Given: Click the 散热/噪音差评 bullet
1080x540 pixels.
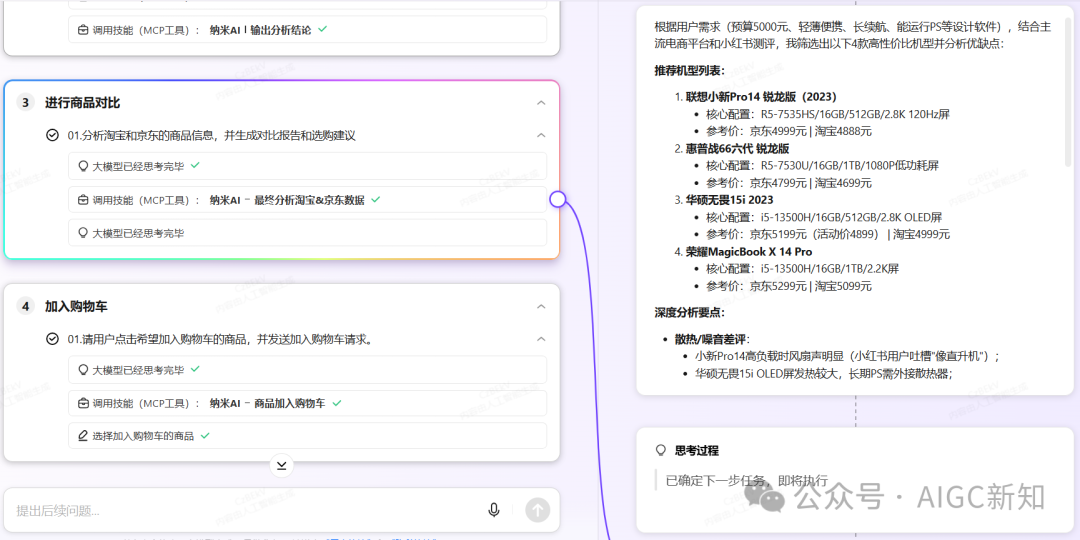Looking at the screenshot, I should [712, 339].
